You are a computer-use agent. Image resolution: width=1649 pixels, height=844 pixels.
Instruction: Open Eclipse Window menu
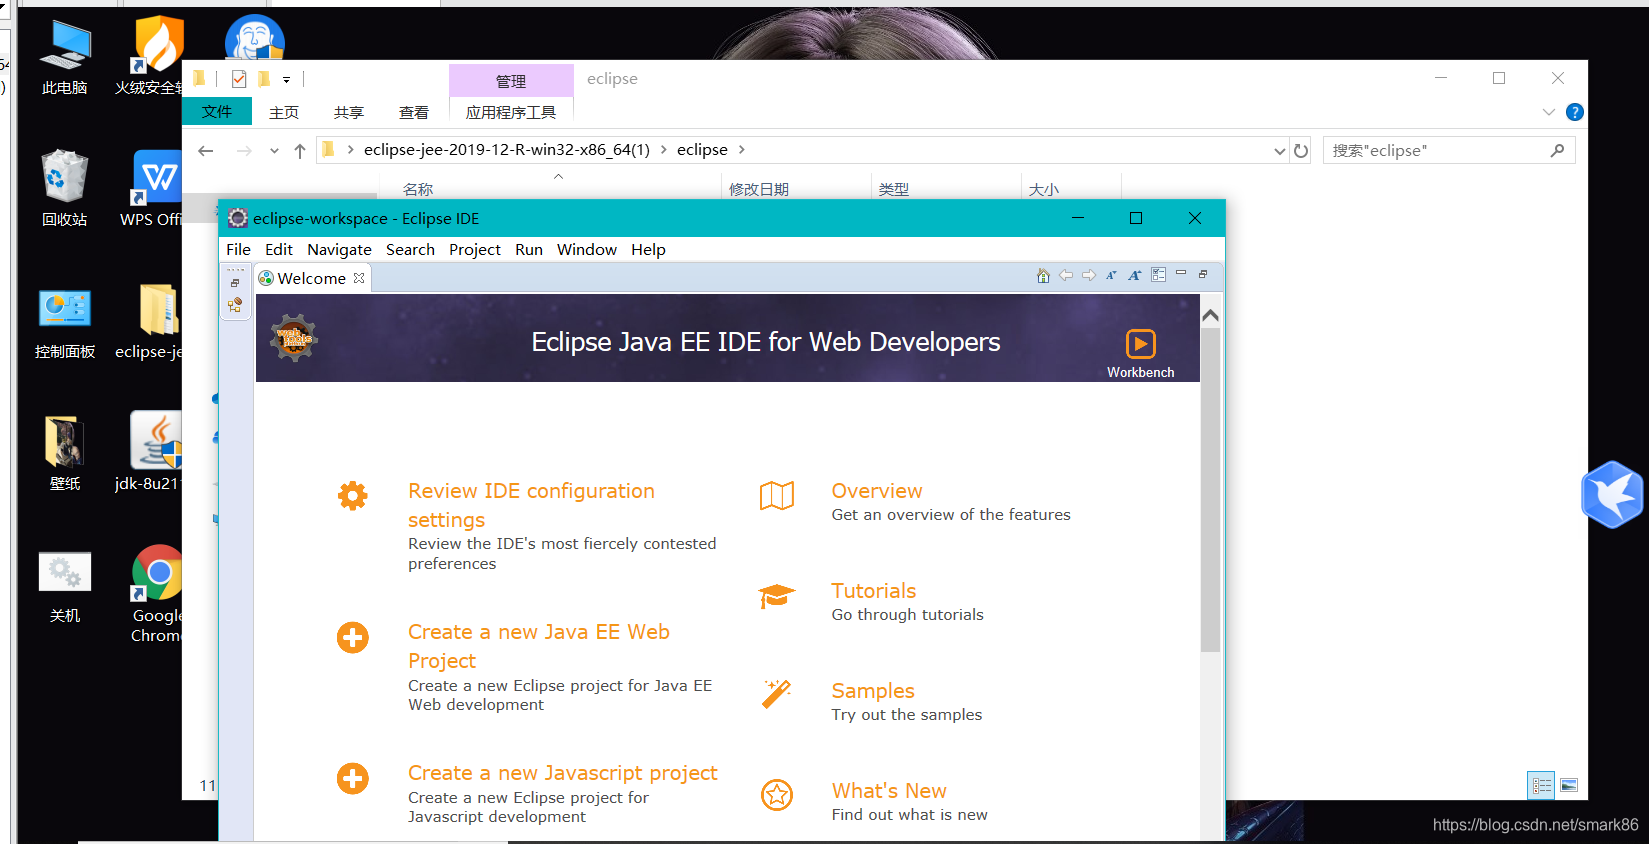click(587, 249)
